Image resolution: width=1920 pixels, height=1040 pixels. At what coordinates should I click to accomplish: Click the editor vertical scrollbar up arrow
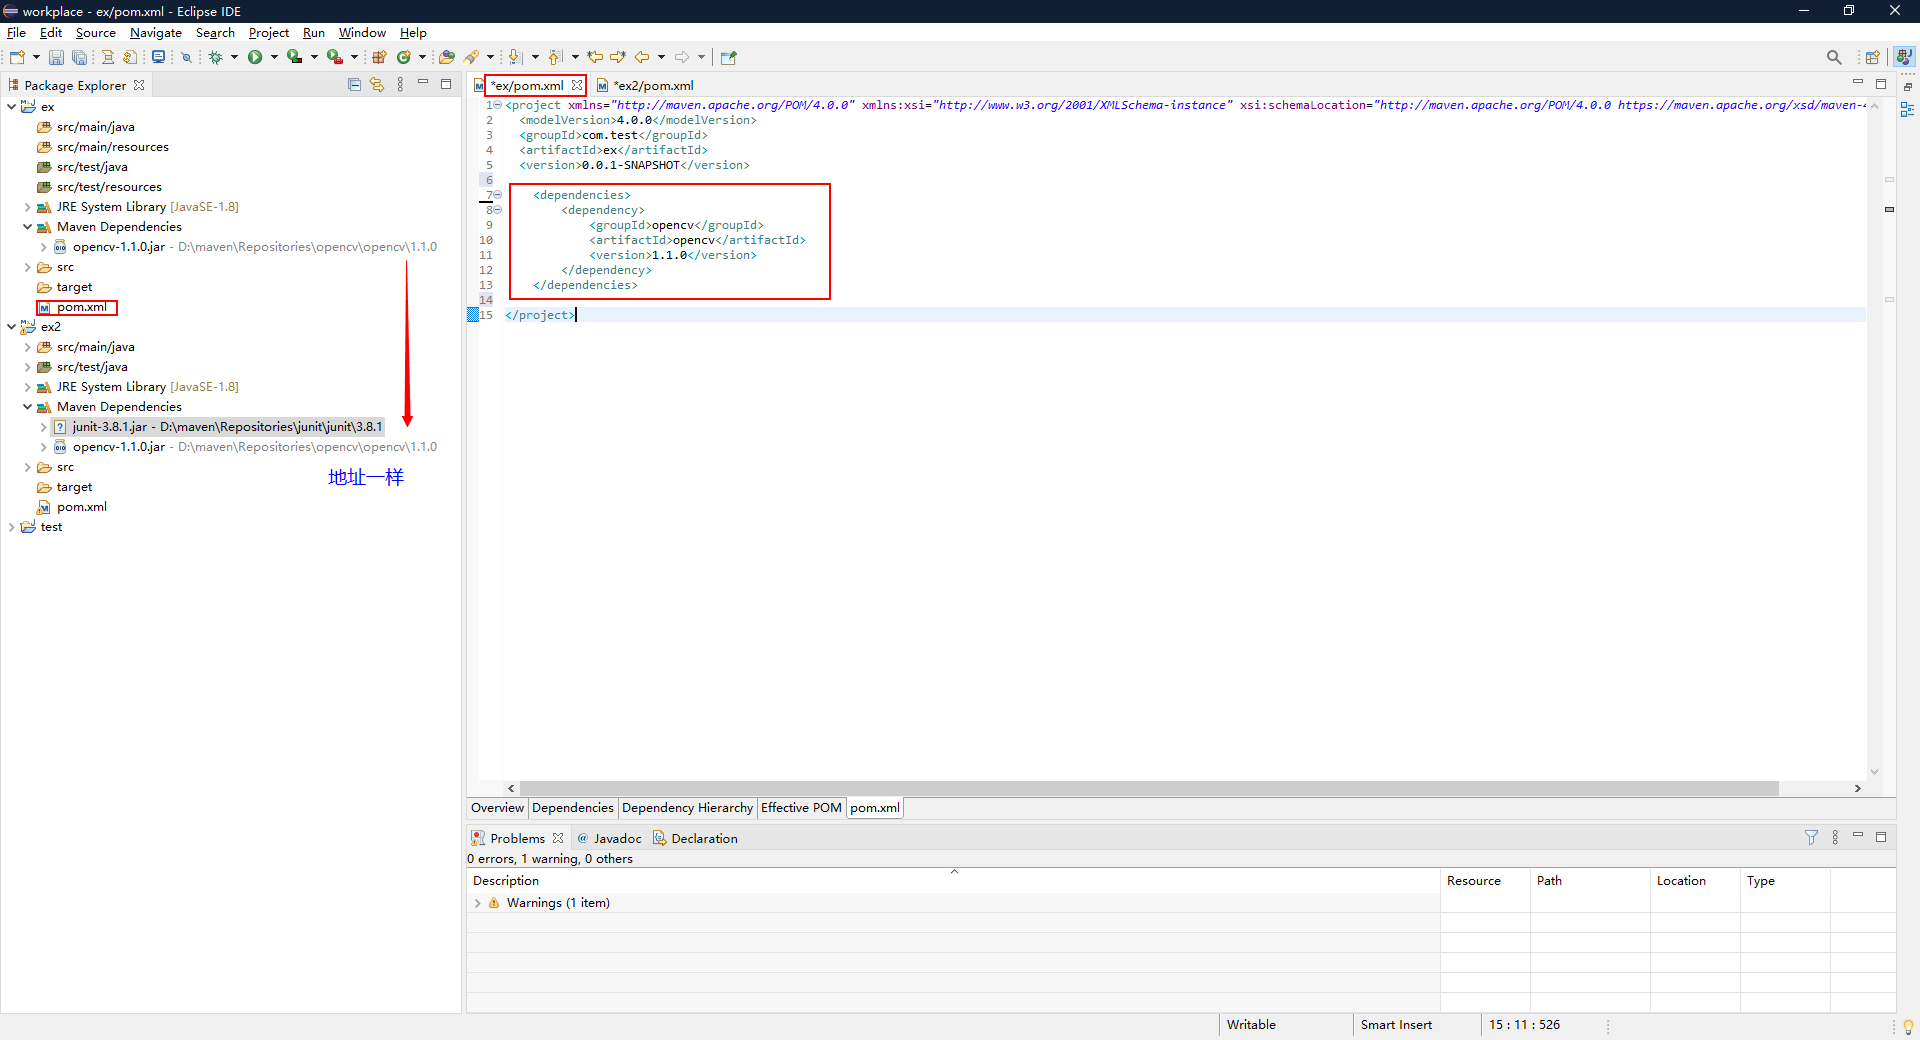point(1874,105)
